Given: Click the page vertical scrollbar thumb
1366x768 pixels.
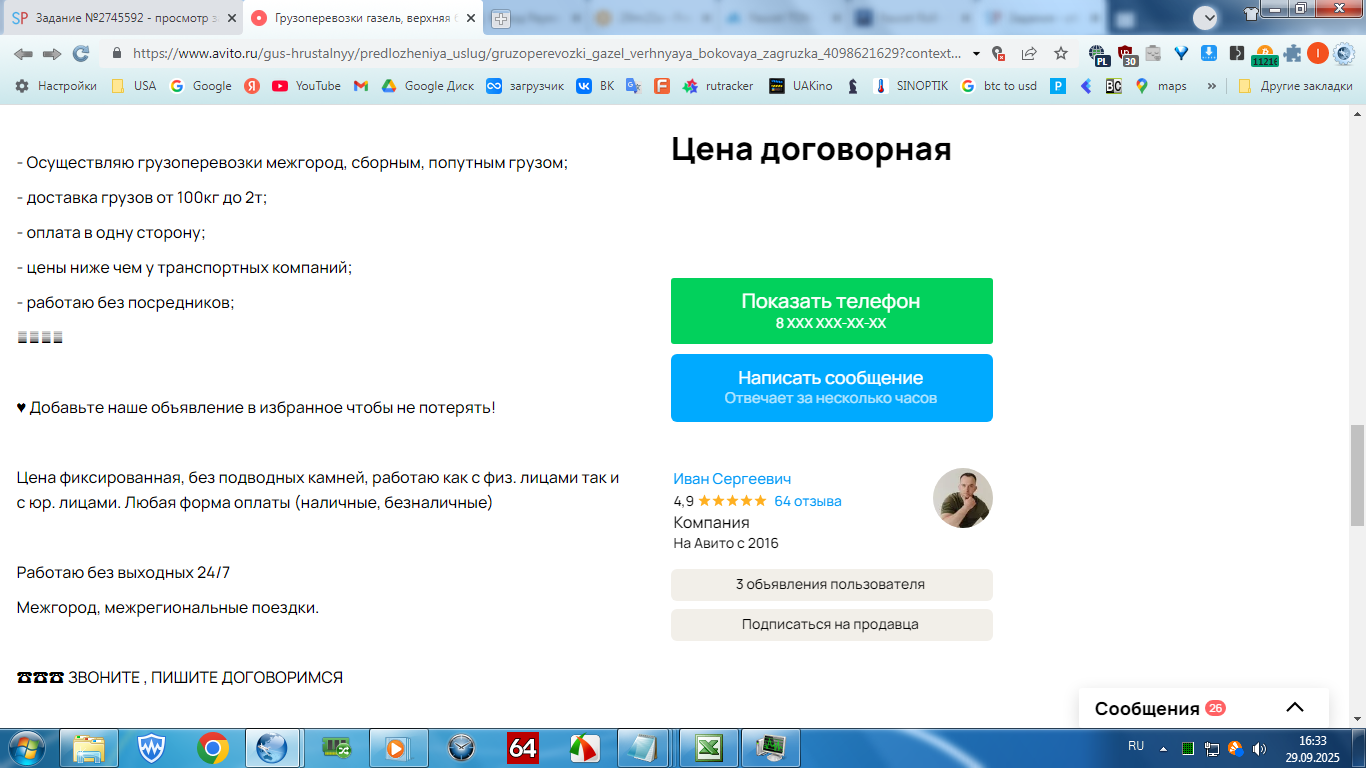Looking at the screenshot, I should pos(1357,475).
